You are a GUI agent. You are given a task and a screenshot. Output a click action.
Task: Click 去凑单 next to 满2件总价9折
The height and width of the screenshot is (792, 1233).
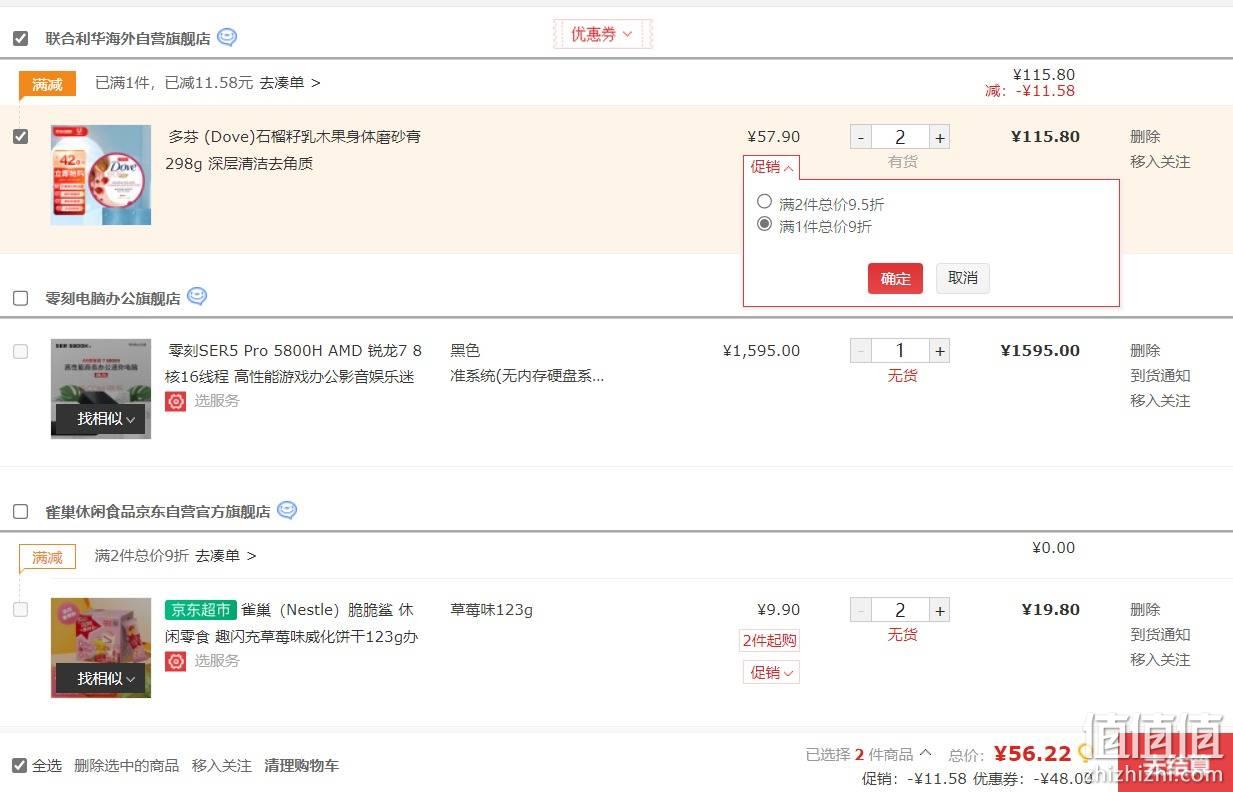[225, 555]
